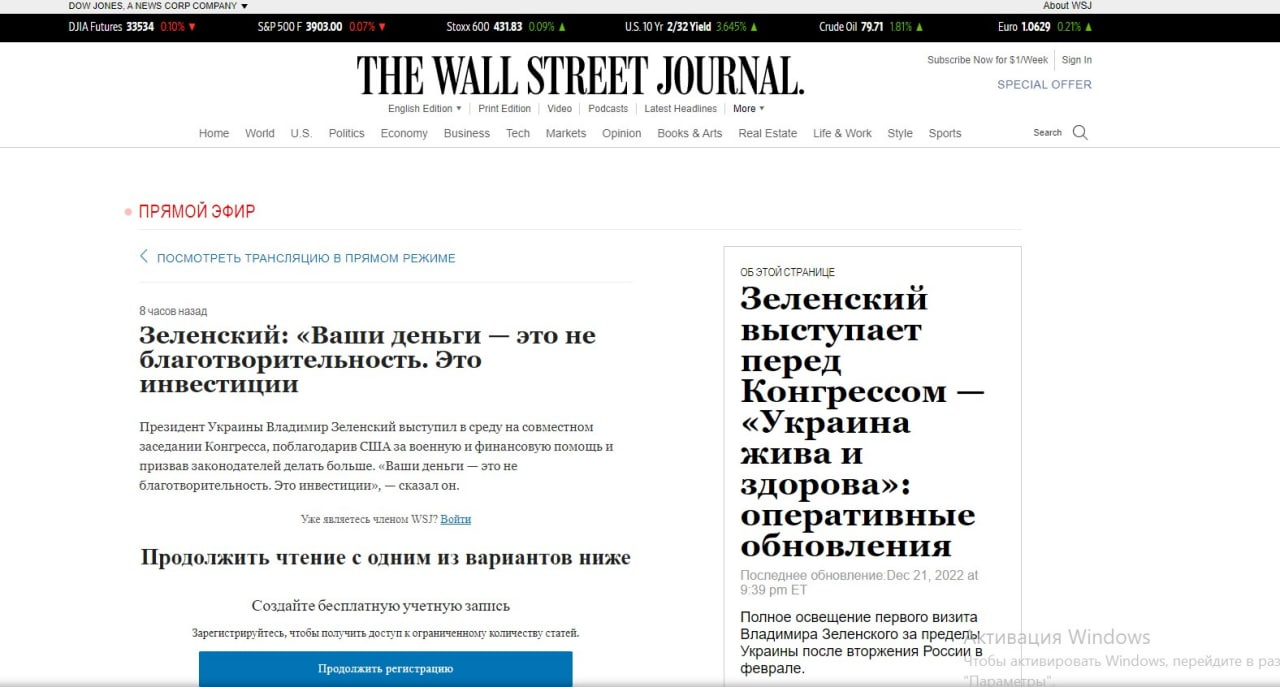Go to the Home section
This screenshot has height=687, width=1280.
coord(214,133)
